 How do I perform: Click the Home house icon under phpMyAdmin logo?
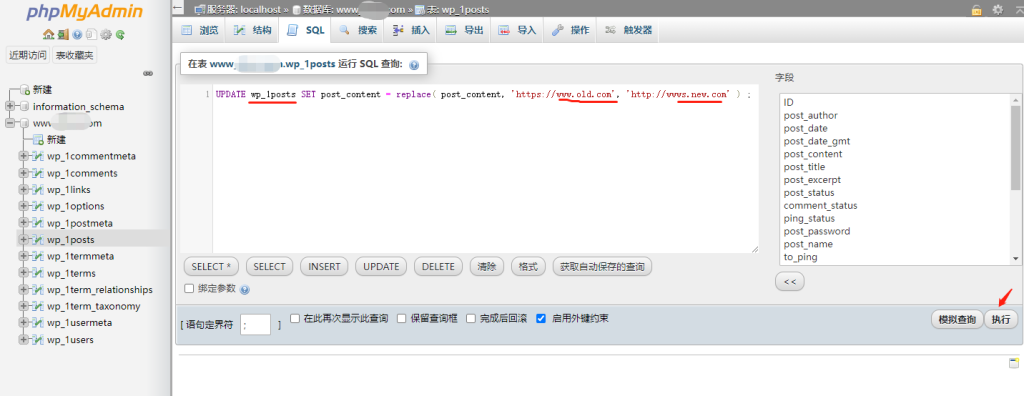[48, 35]
